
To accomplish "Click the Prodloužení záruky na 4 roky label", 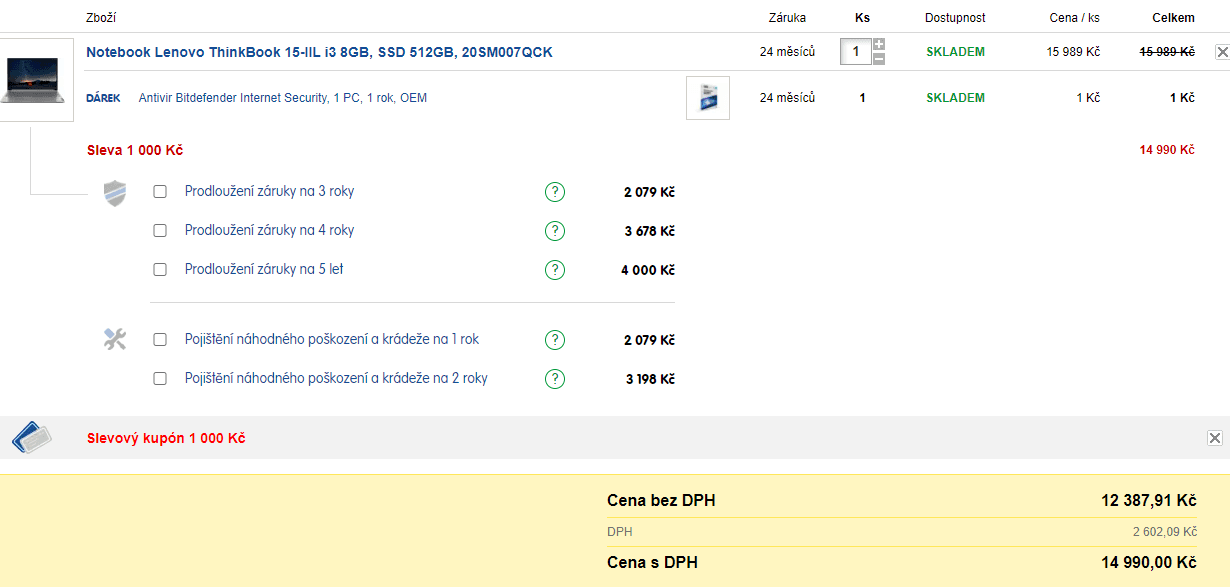I will coord(269,230).
